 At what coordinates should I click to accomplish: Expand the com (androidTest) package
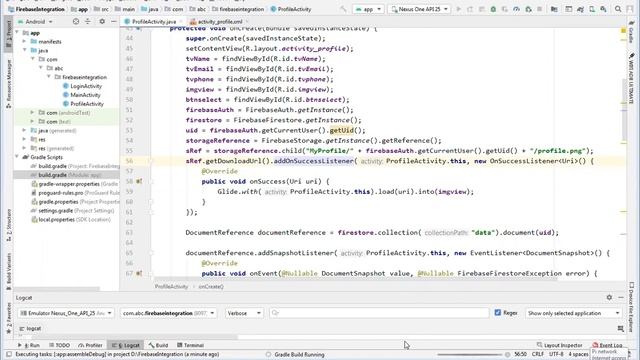pos(33,112)
